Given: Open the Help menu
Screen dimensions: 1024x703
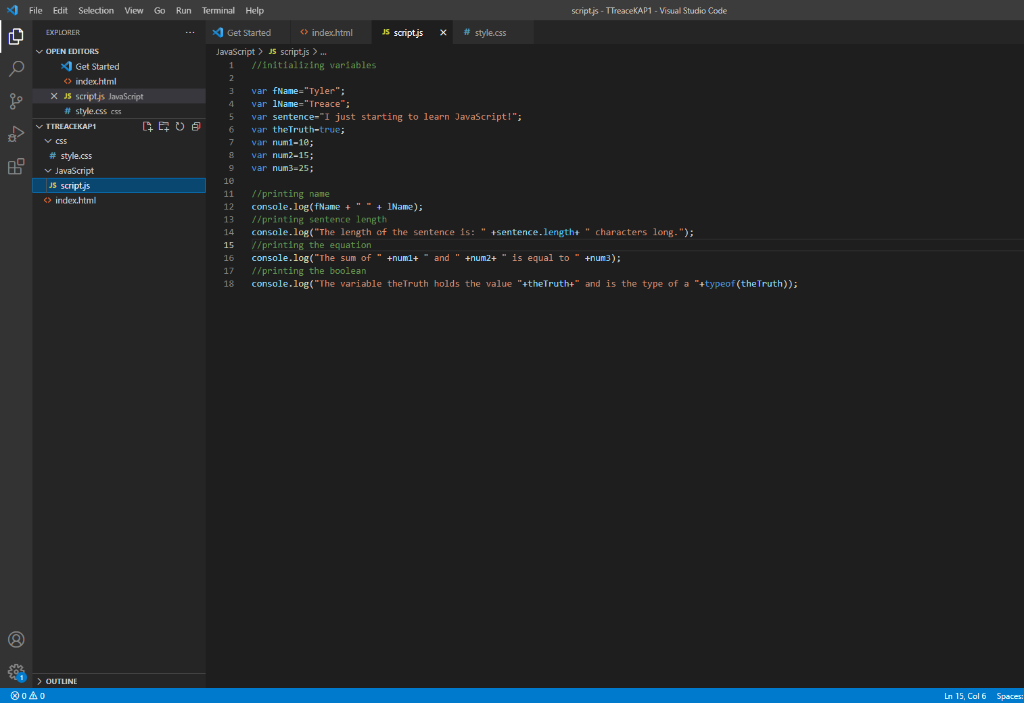Looking at the screenshot, I should point(255,10).
